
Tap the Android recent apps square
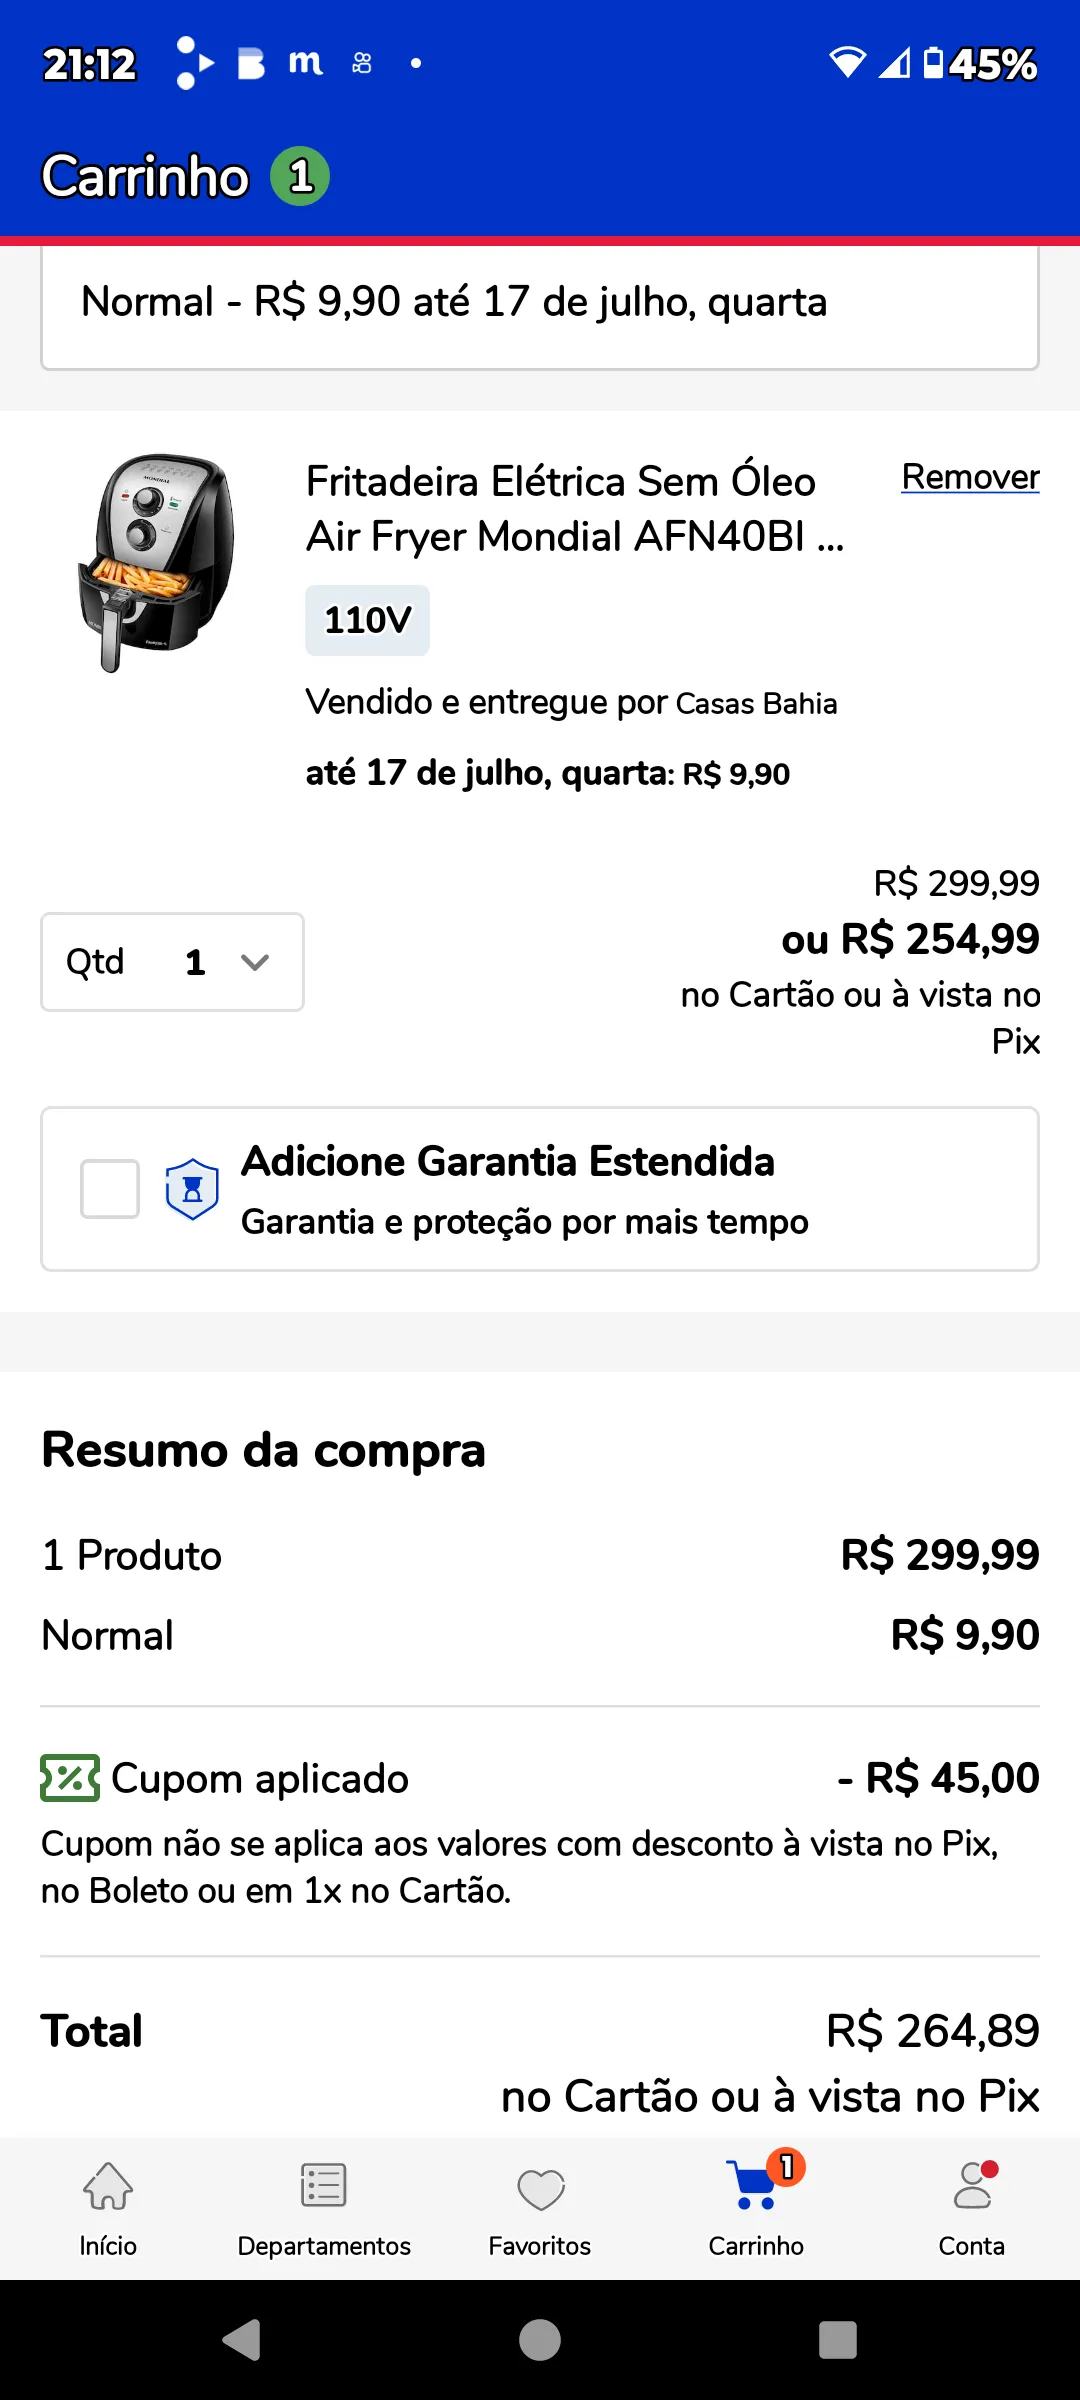(x=837, y=2340)
